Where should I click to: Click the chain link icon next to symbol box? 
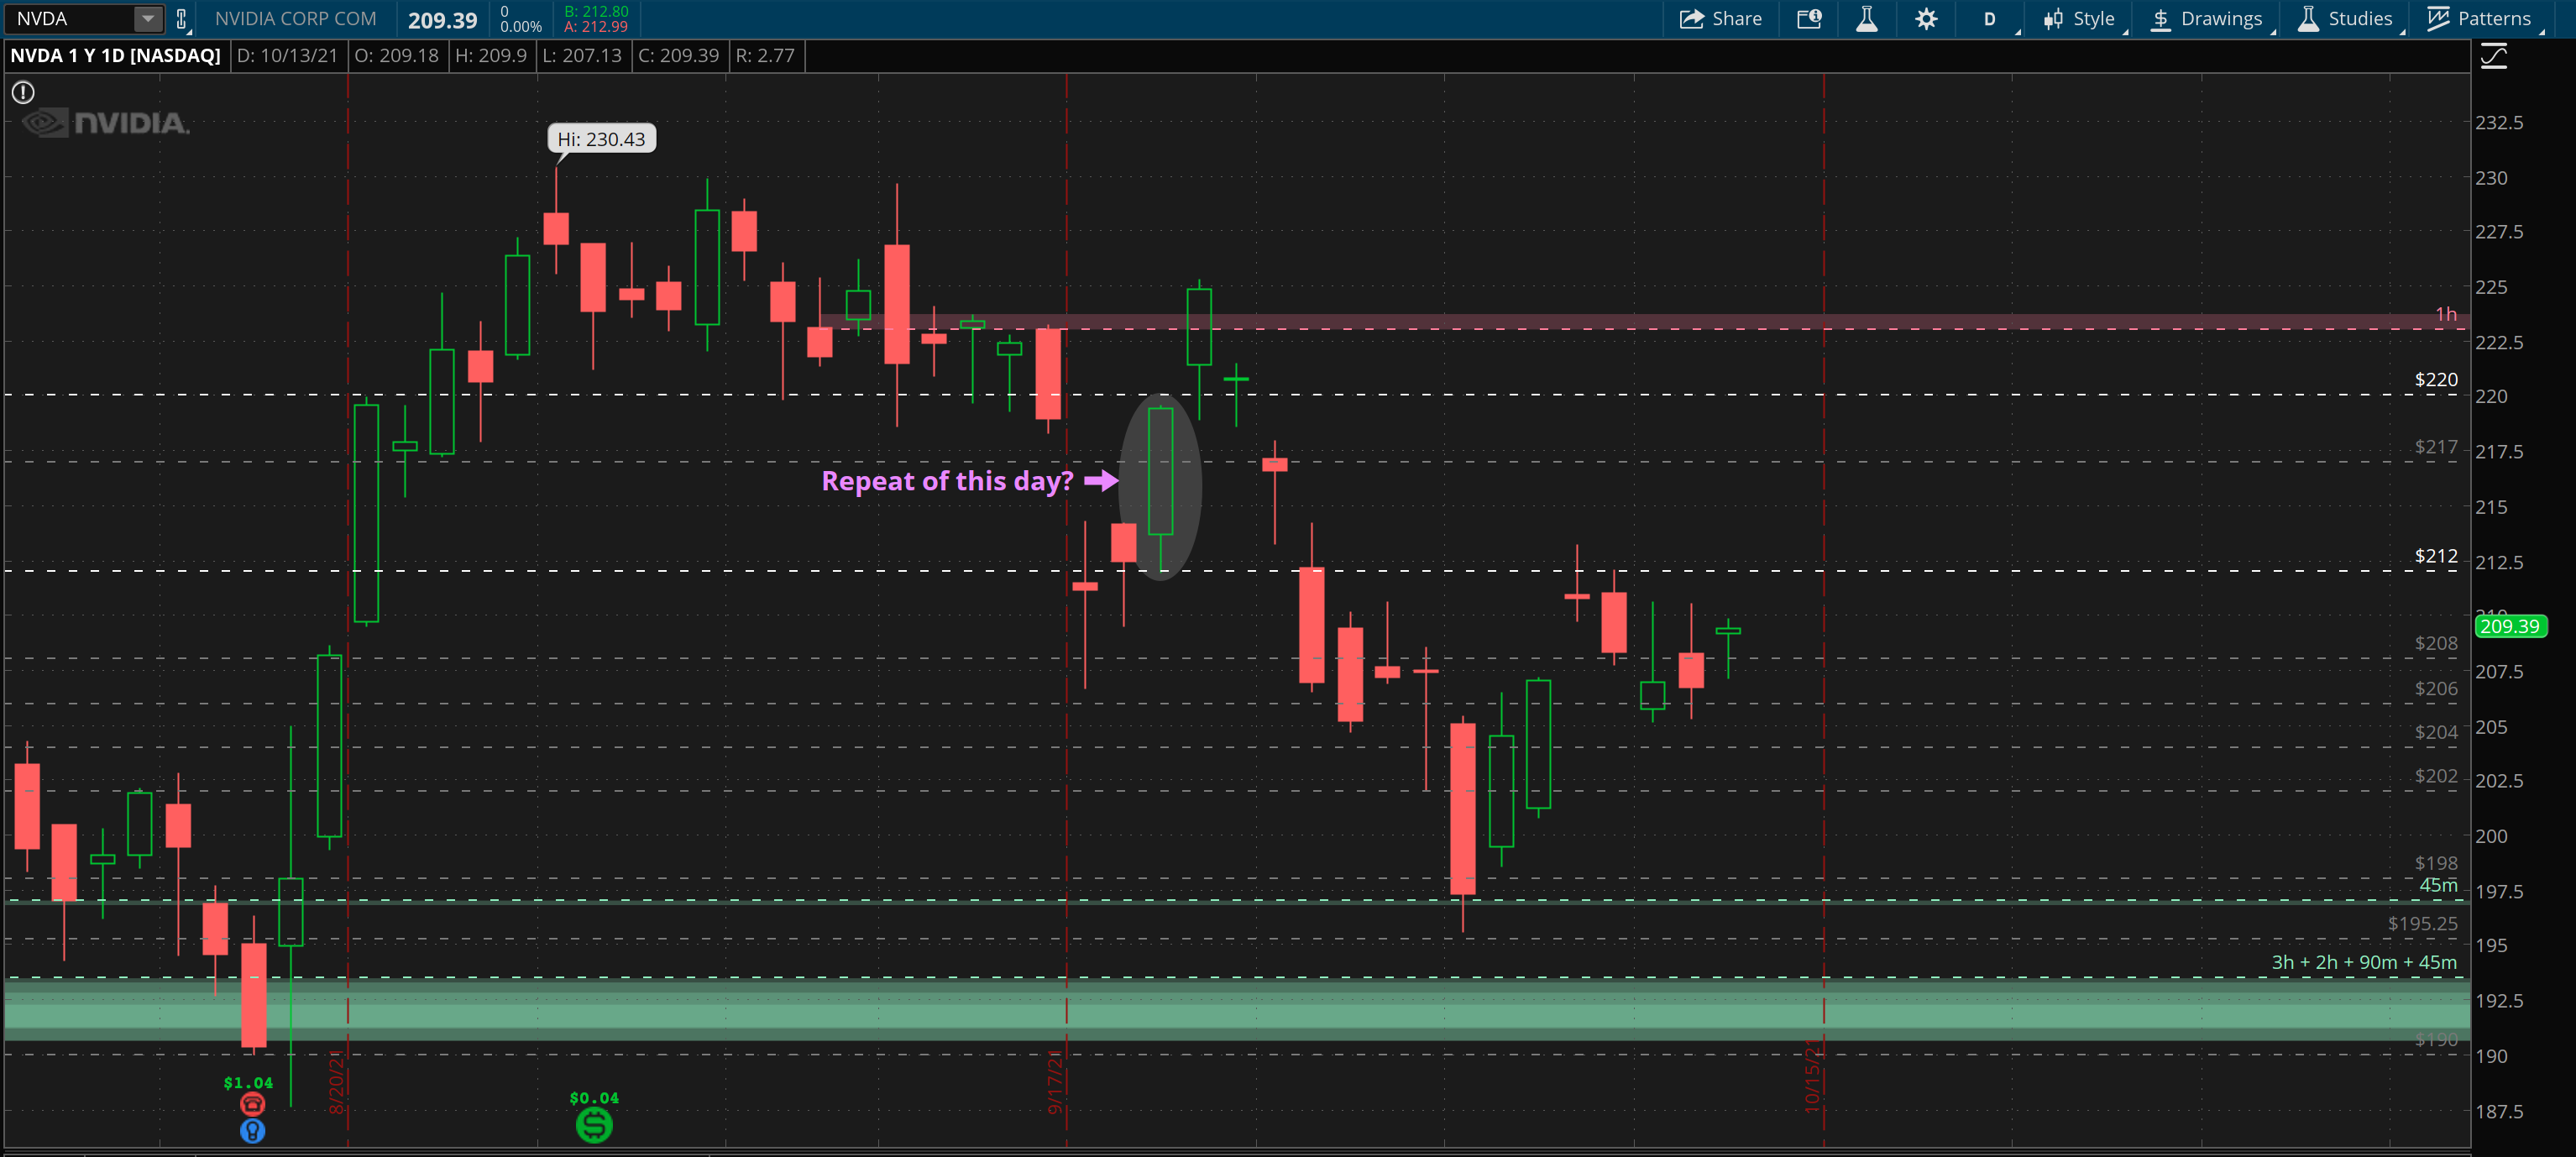point(180,18)
